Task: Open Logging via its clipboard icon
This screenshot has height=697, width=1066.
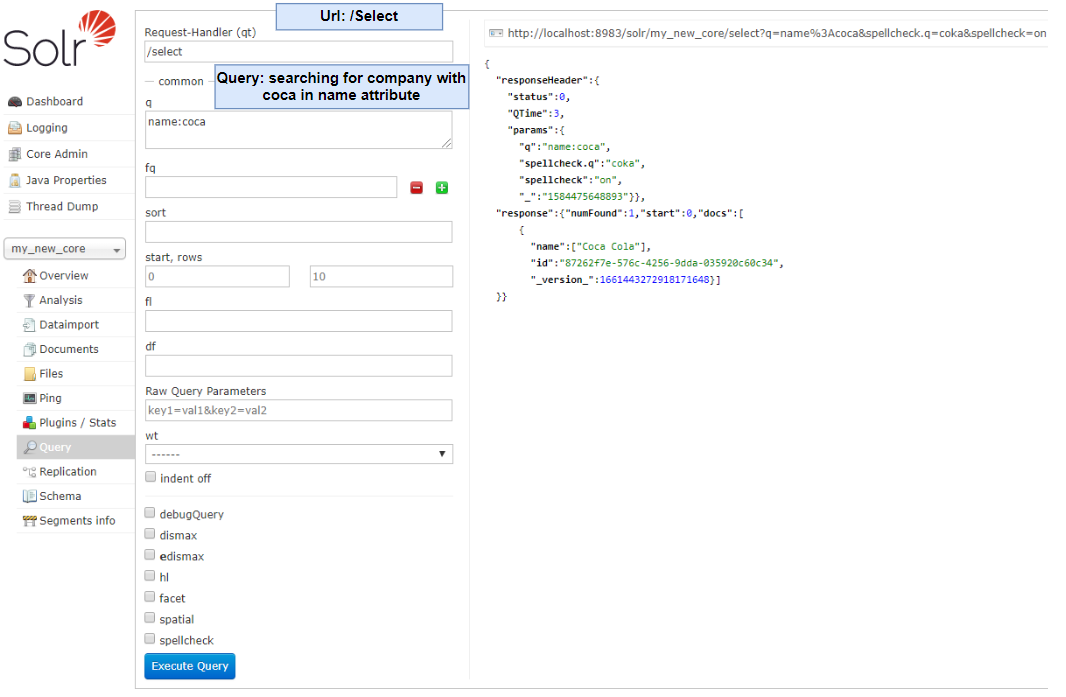Action: pyautogui.click(x=15, y=128)
